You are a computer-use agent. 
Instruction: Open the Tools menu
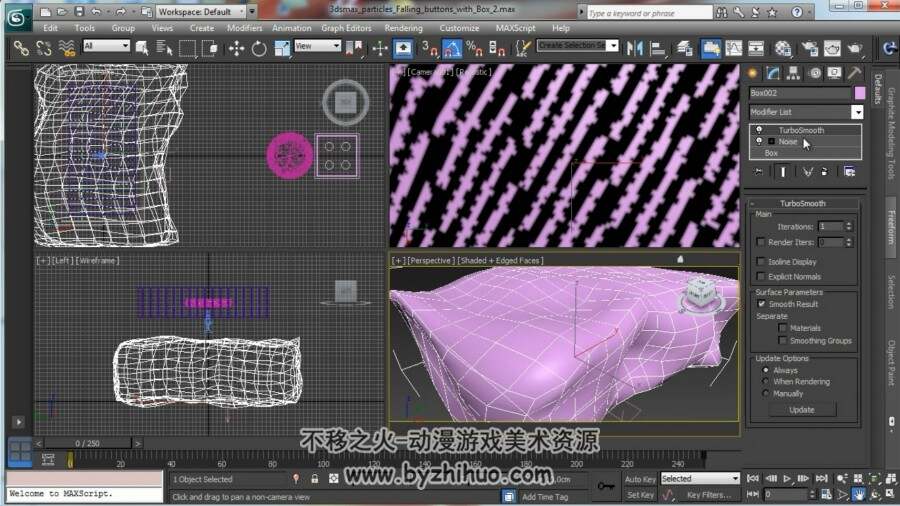tap(84, 28)
